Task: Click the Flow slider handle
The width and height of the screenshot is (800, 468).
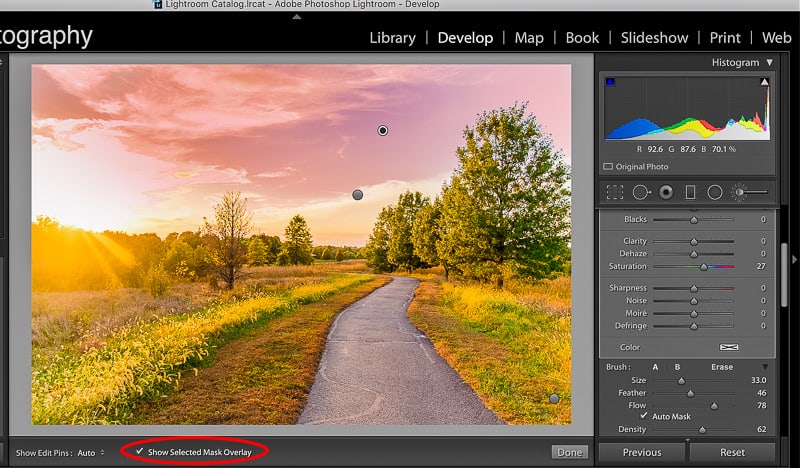Action: (x=714, y=406)
